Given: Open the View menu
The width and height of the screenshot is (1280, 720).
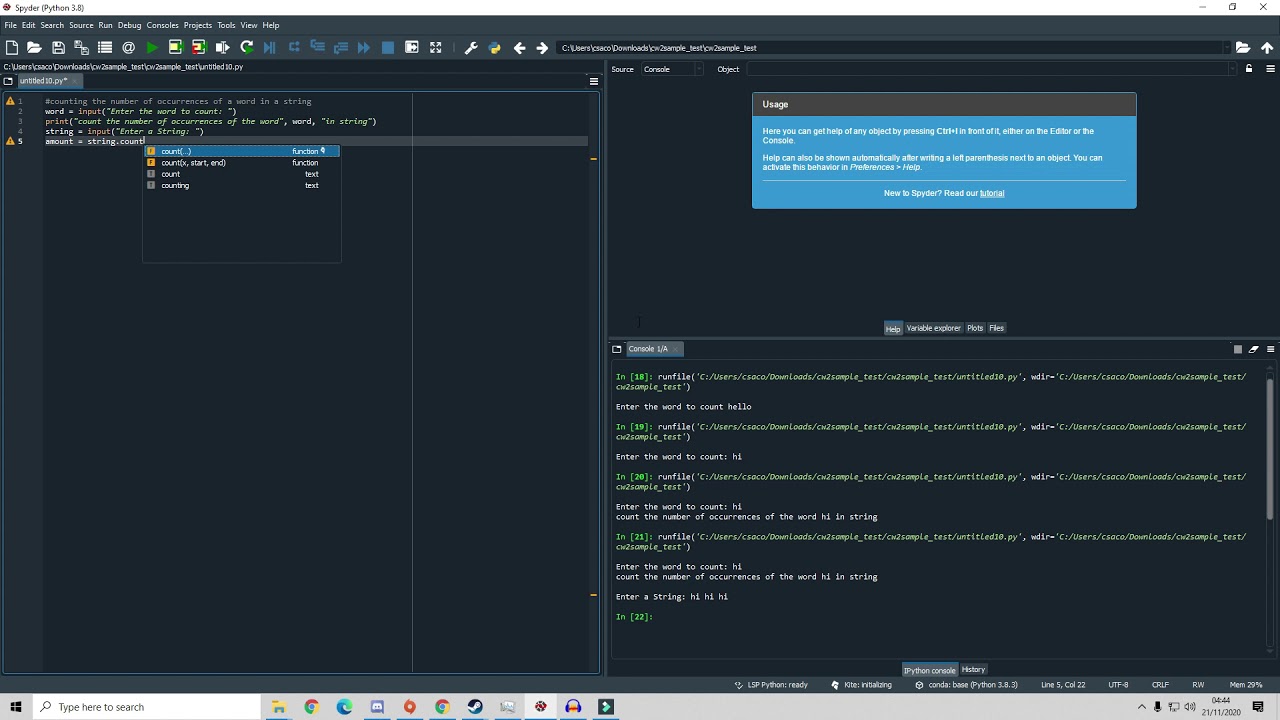Looking at the screenshot, I should (x=249, y=25).
